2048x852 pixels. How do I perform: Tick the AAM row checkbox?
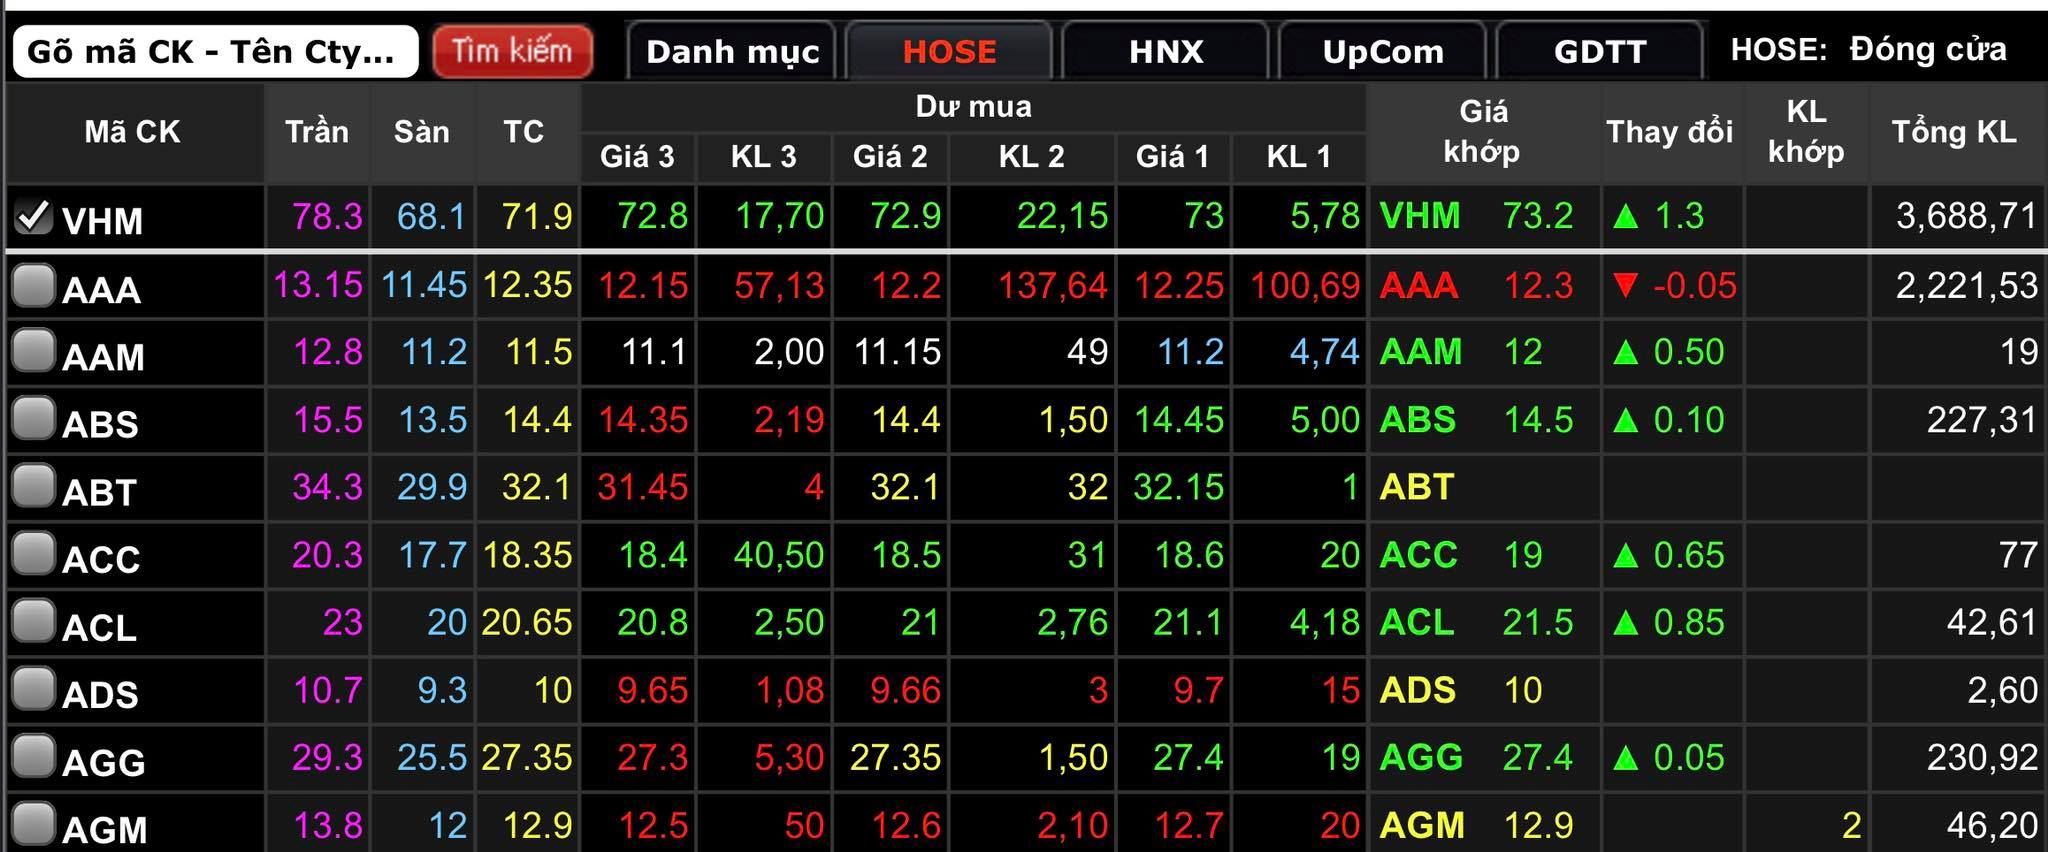point(34,352)
